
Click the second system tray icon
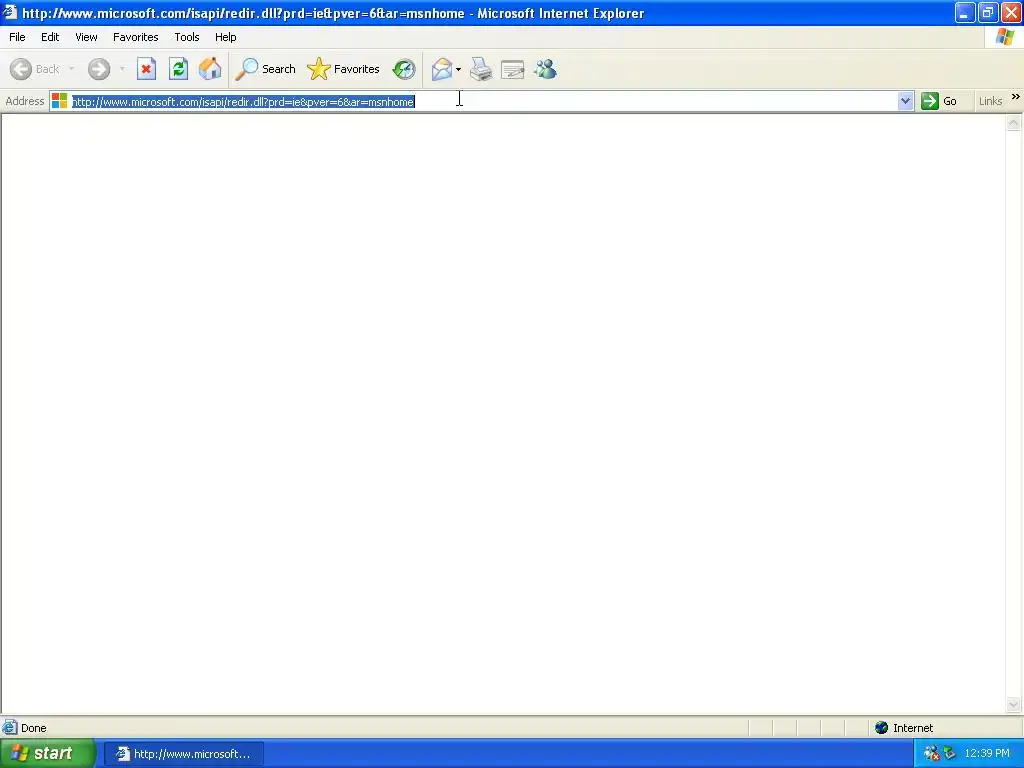tap(949, 754)
